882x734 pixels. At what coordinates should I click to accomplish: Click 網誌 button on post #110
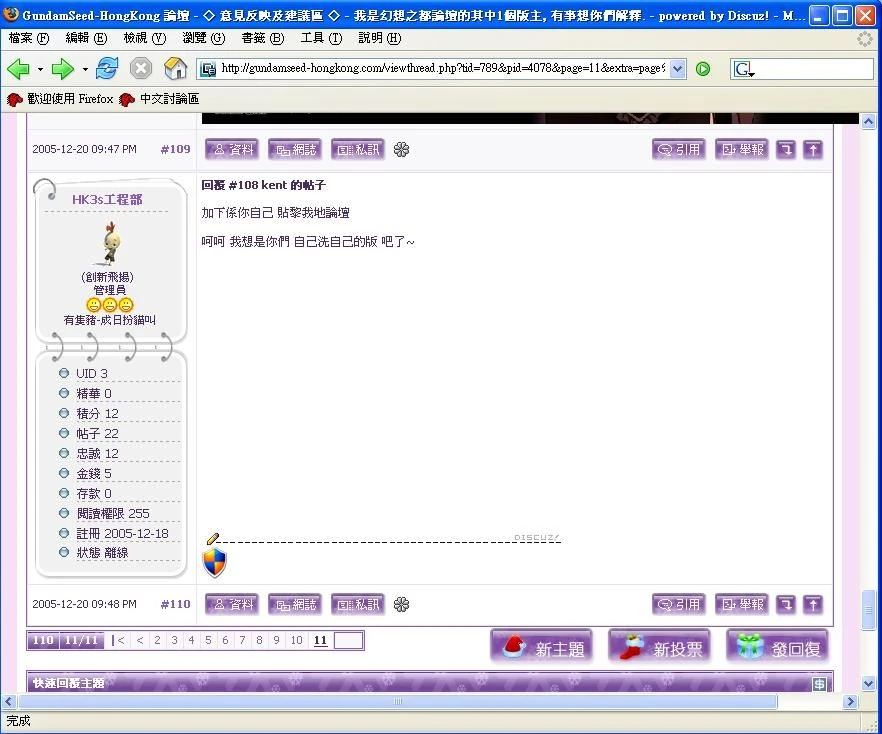coord(295,605)
